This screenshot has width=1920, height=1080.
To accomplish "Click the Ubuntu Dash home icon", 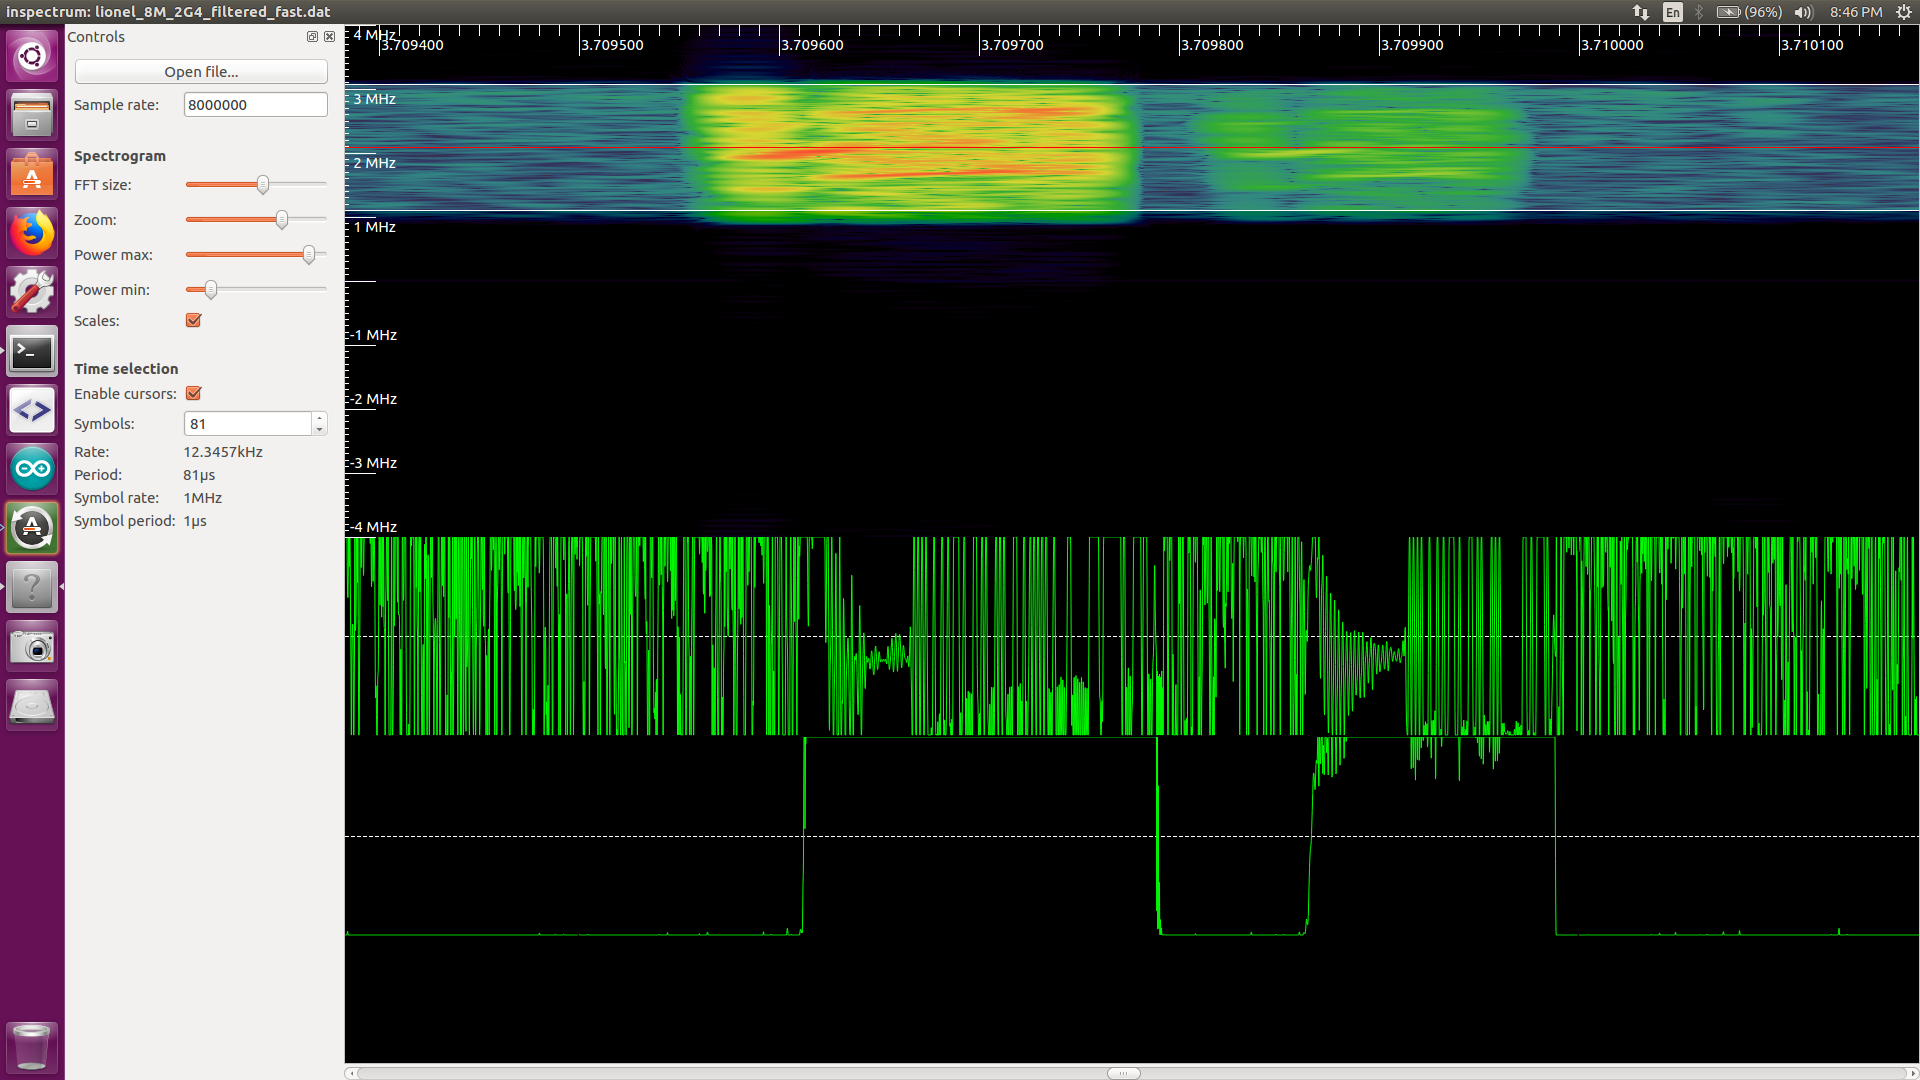I will point(32,56).
